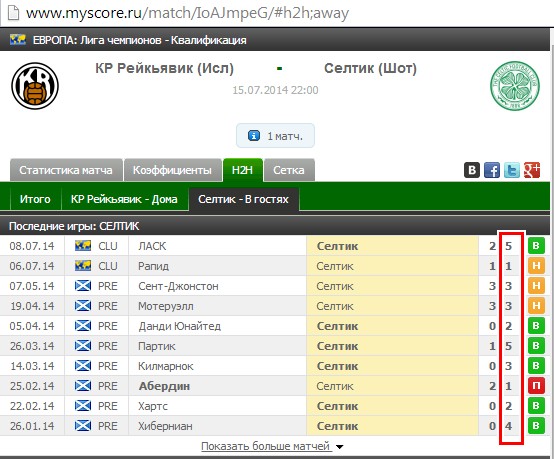Click Scotland flag in Сент-Джонстон row
554x459 pixels.
[83, 286]
